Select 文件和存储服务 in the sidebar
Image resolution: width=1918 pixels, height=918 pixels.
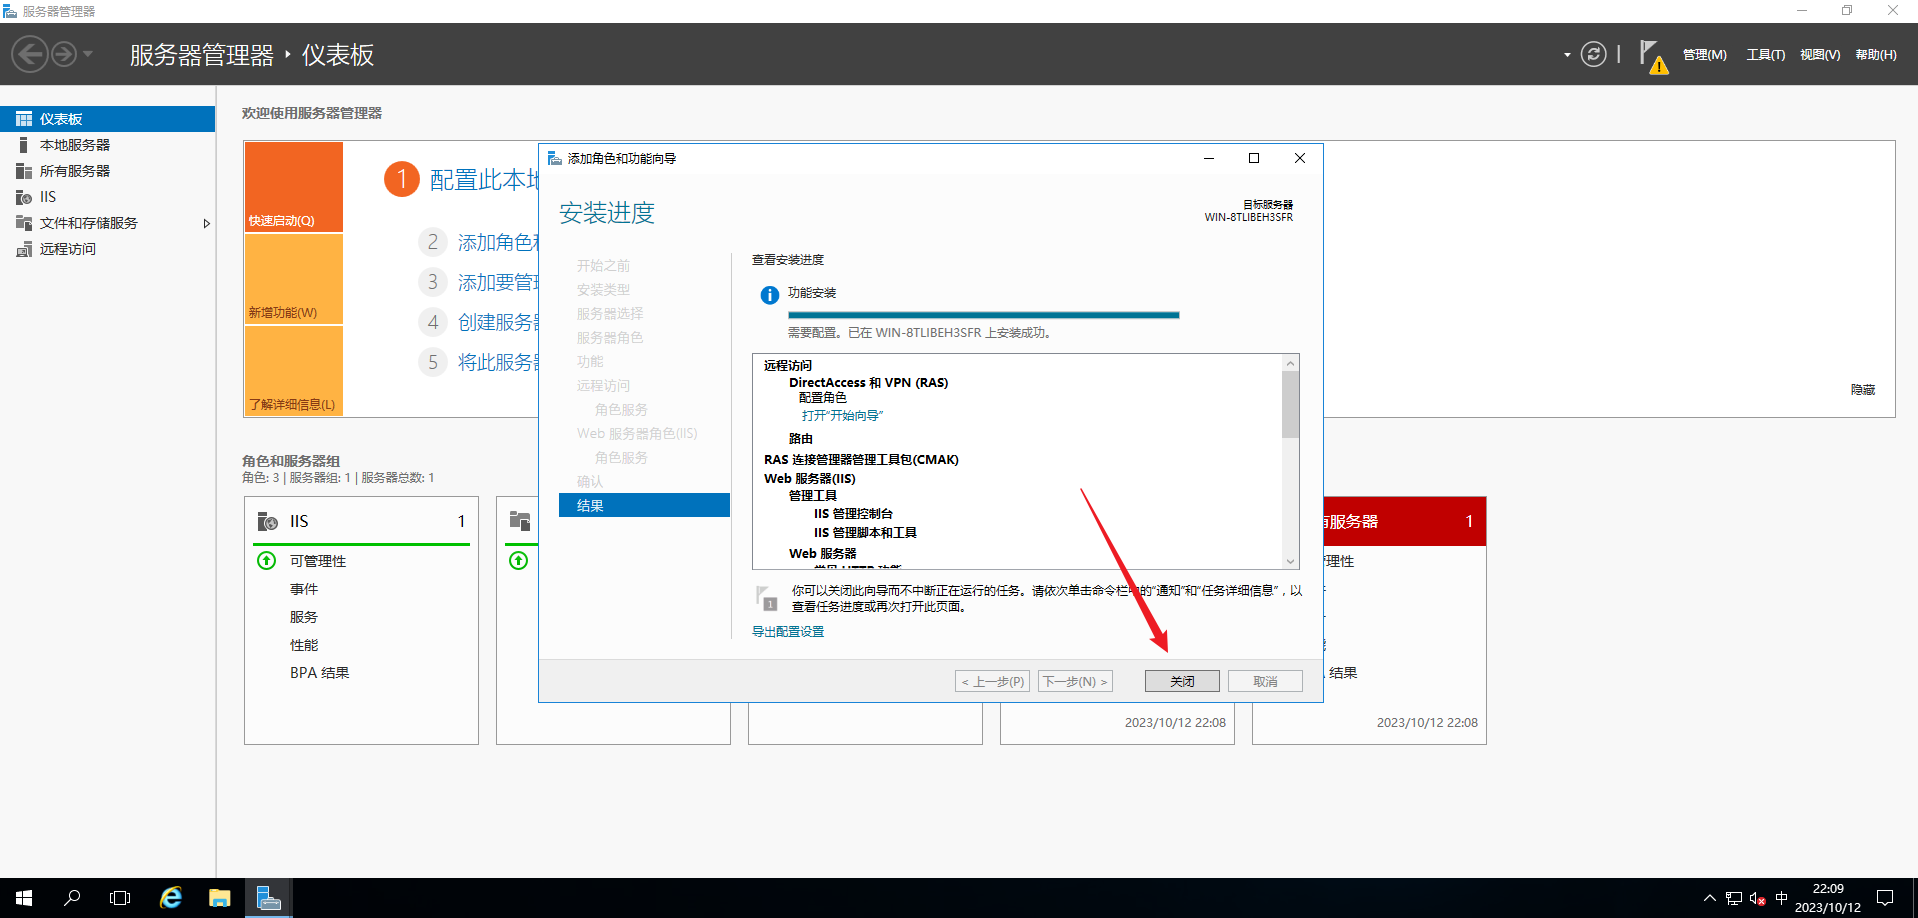pyautogui.click(x=107, y=223)
